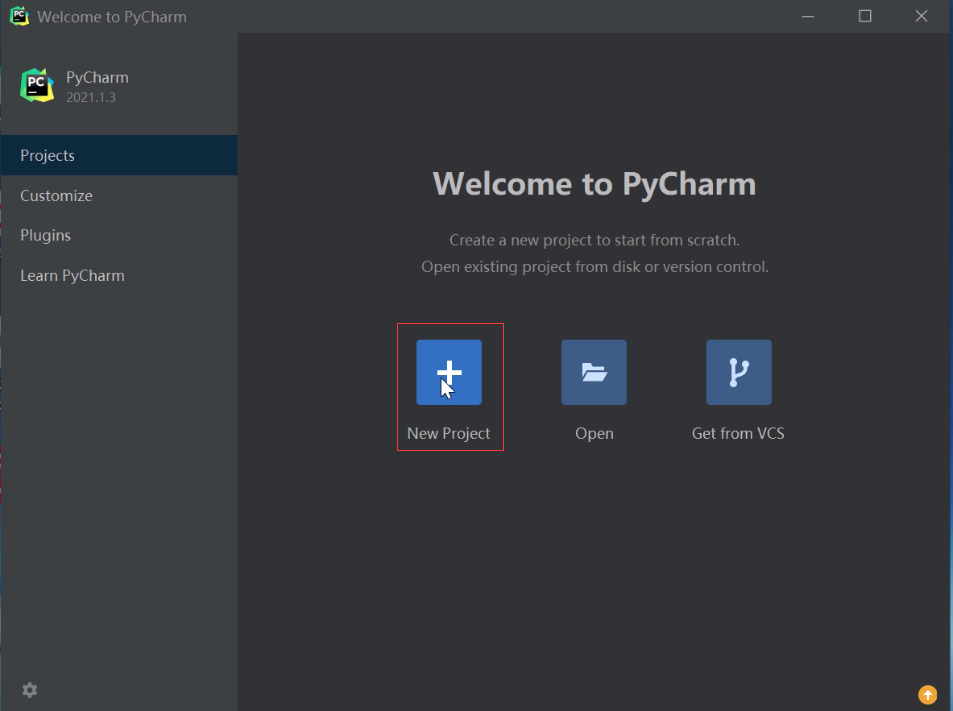This screenshot has height=711, width=953.
Task: Maximize the Welcome to PyCharm window
Action: [865, 16]
